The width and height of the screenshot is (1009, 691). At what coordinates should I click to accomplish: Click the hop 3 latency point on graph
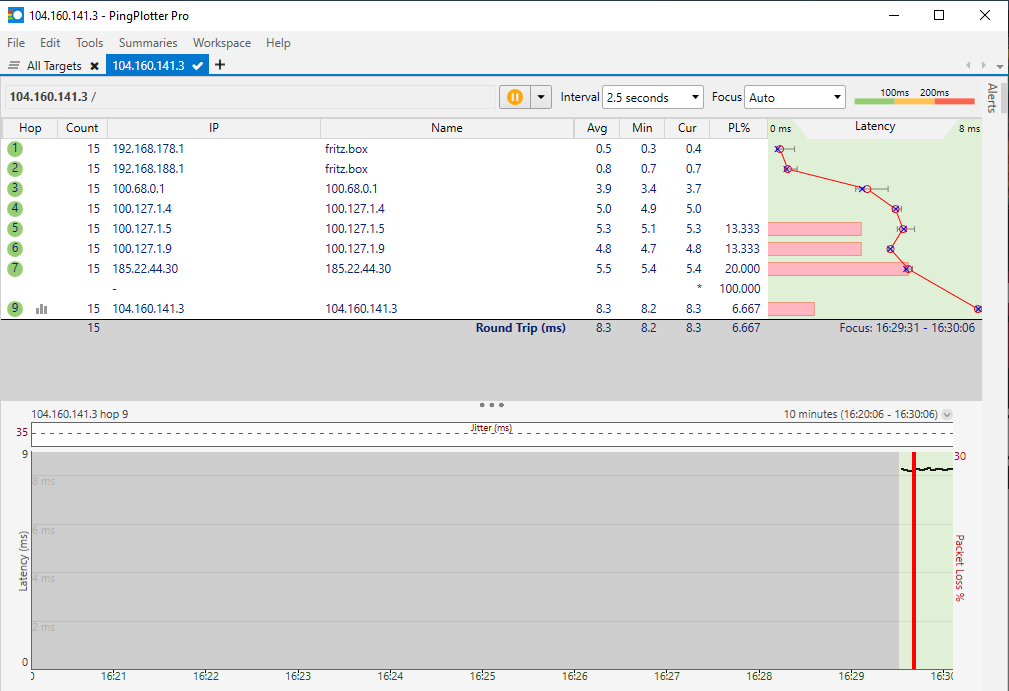click(867, 189)
